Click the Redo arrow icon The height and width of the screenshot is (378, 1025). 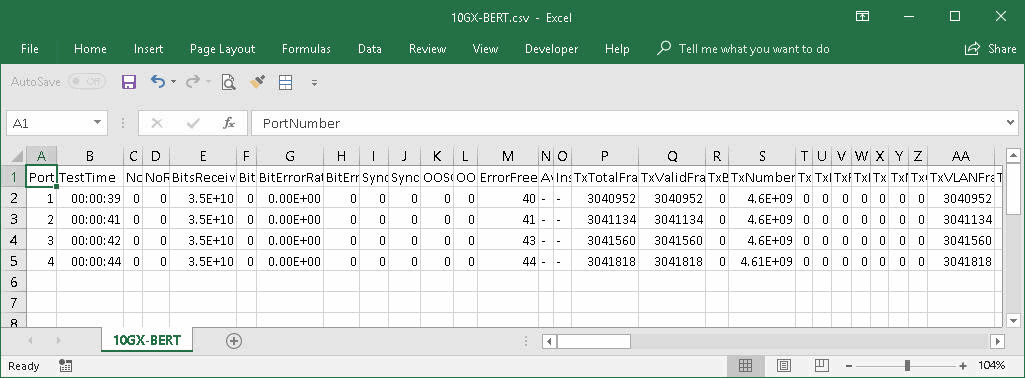[193, 81]
